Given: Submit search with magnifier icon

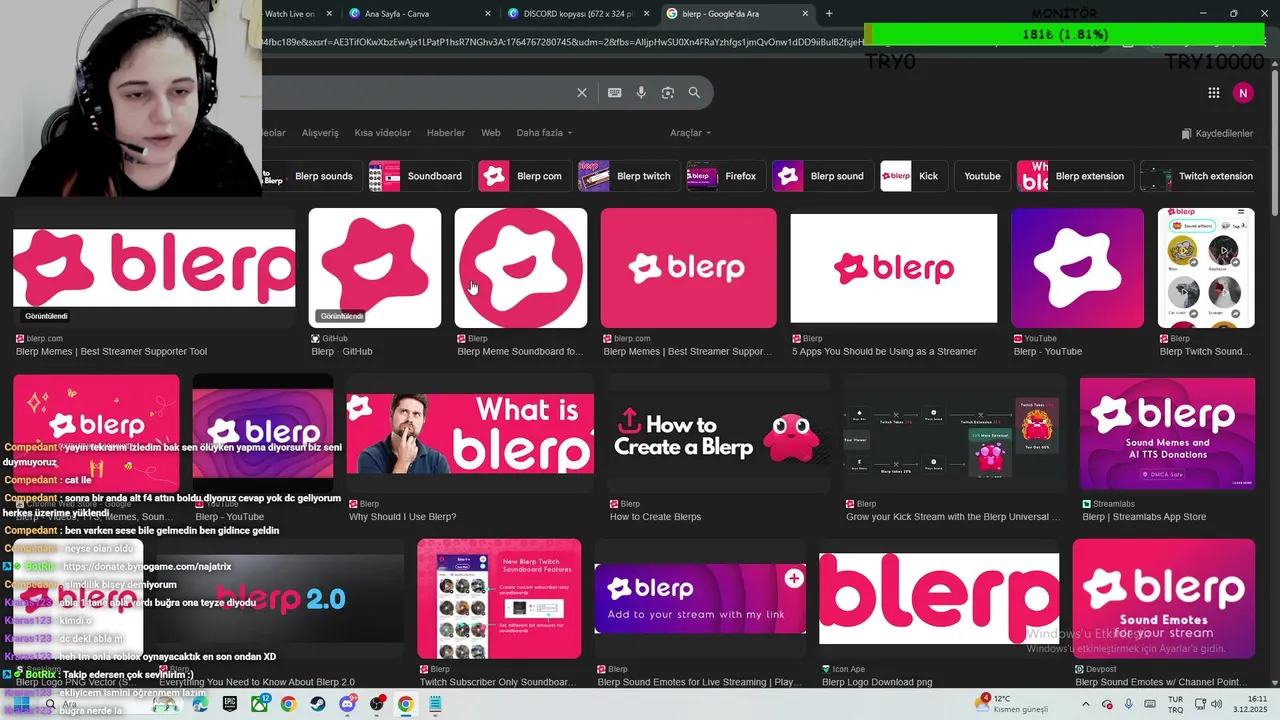Looking at the screenshot, I should point(694,92).
